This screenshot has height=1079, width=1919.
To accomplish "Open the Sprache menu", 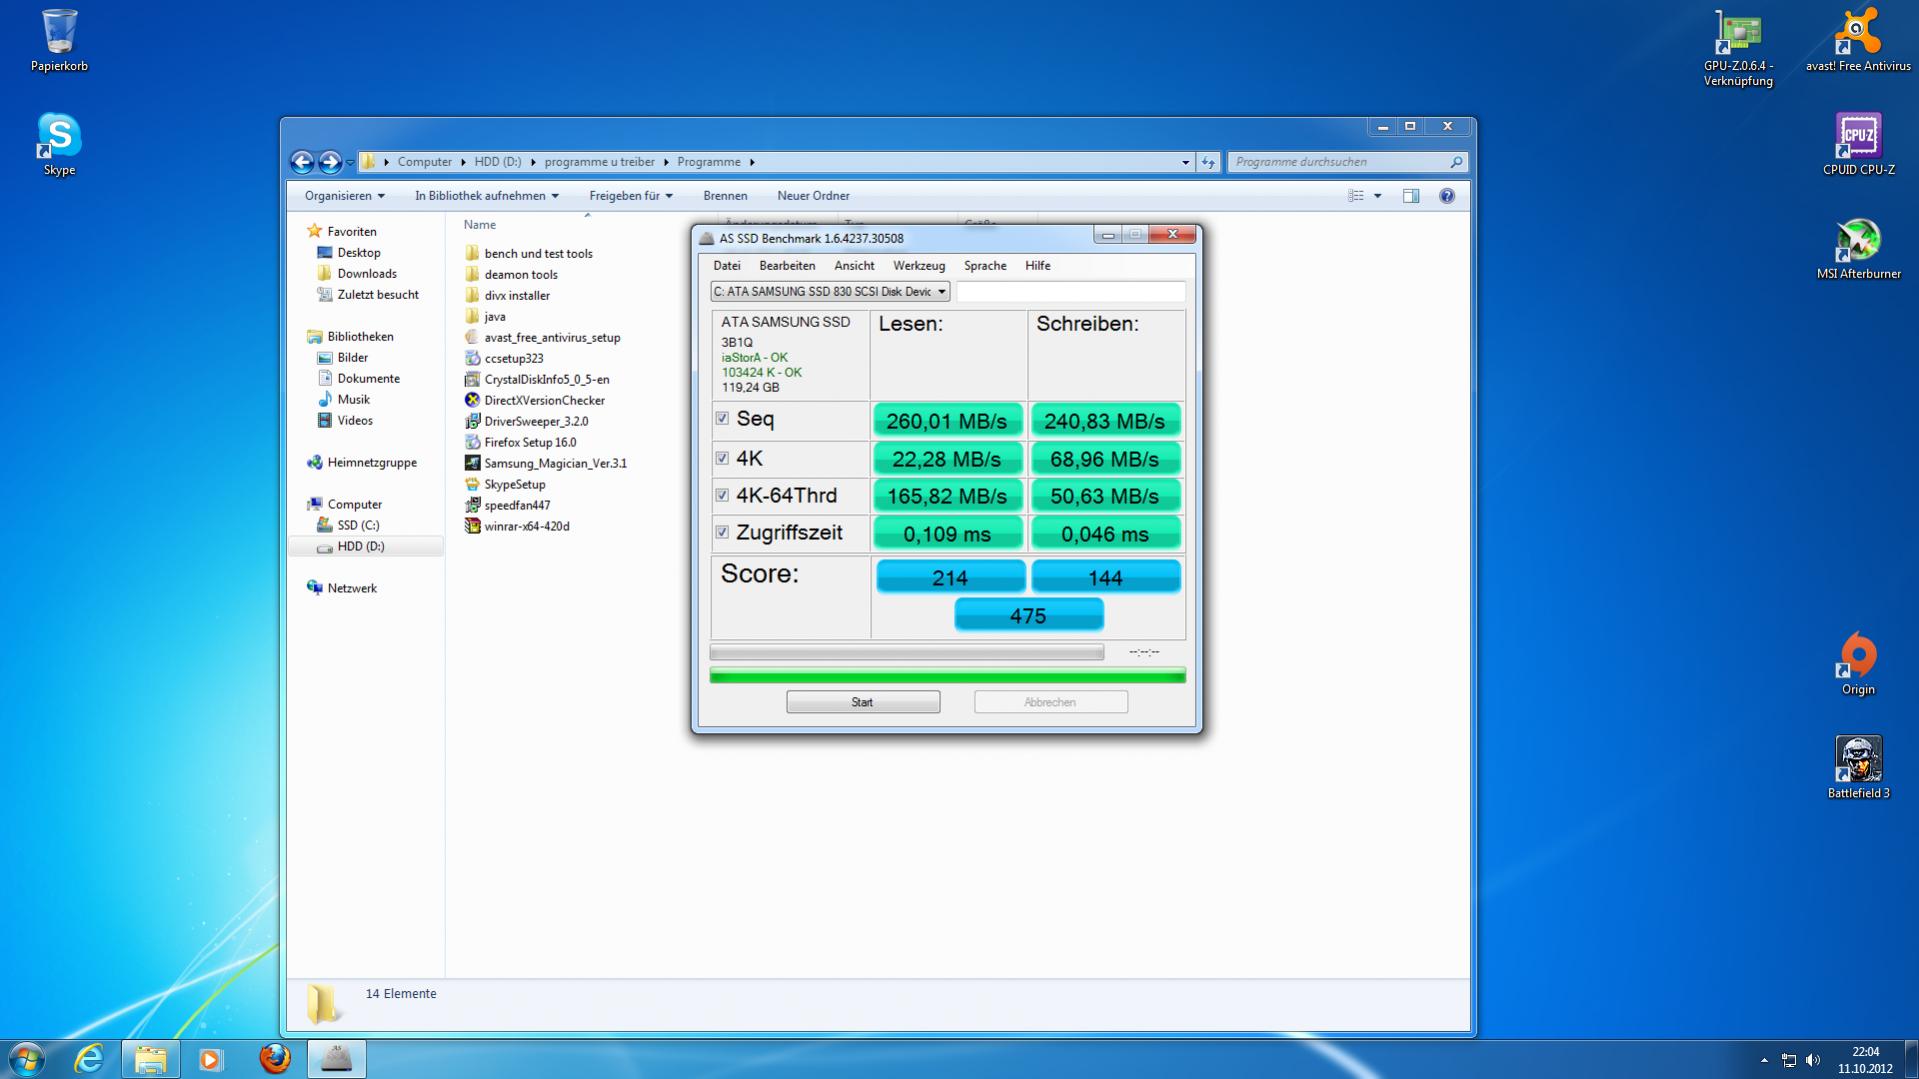I will 985,266.
